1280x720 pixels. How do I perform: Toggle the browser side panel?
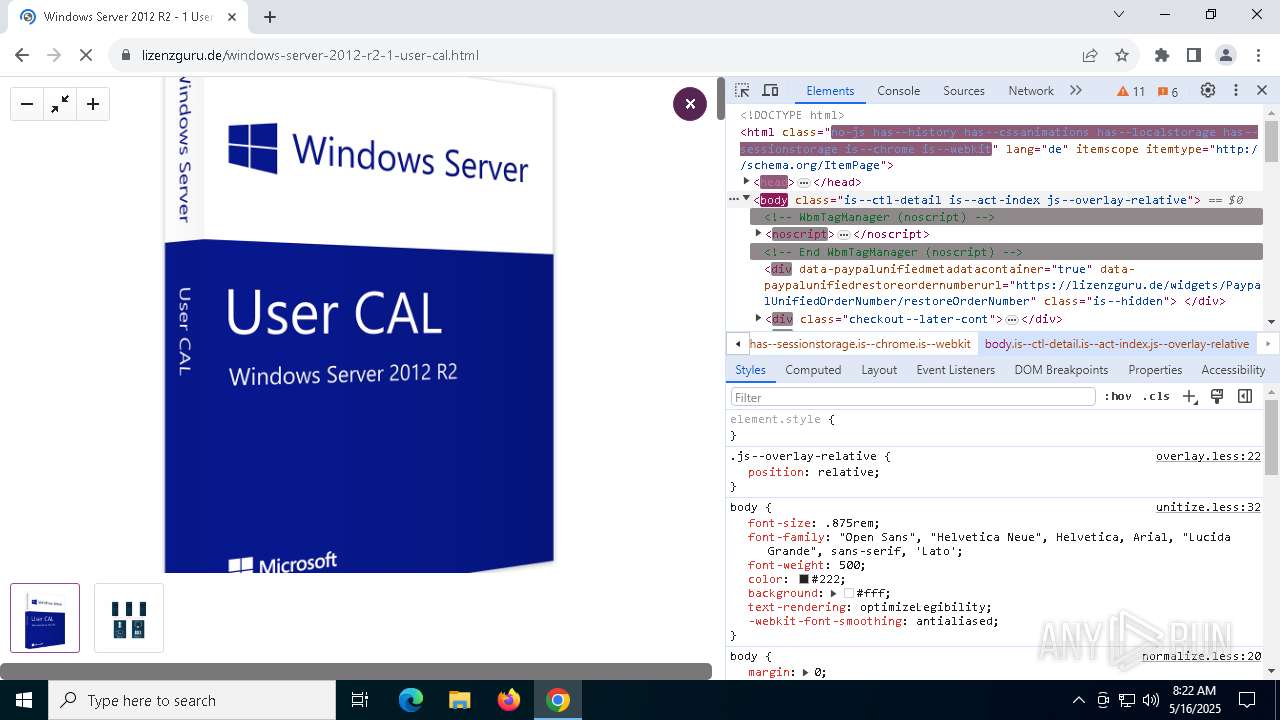click(x=1194, y=55)
